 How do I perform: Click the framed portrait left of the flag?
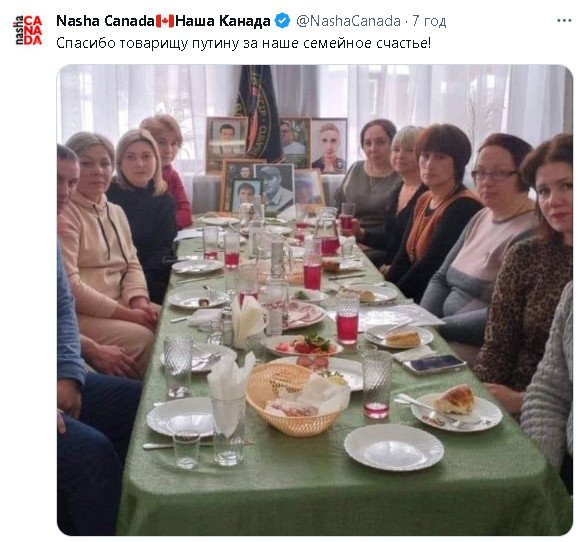click(x=226, y=145)
